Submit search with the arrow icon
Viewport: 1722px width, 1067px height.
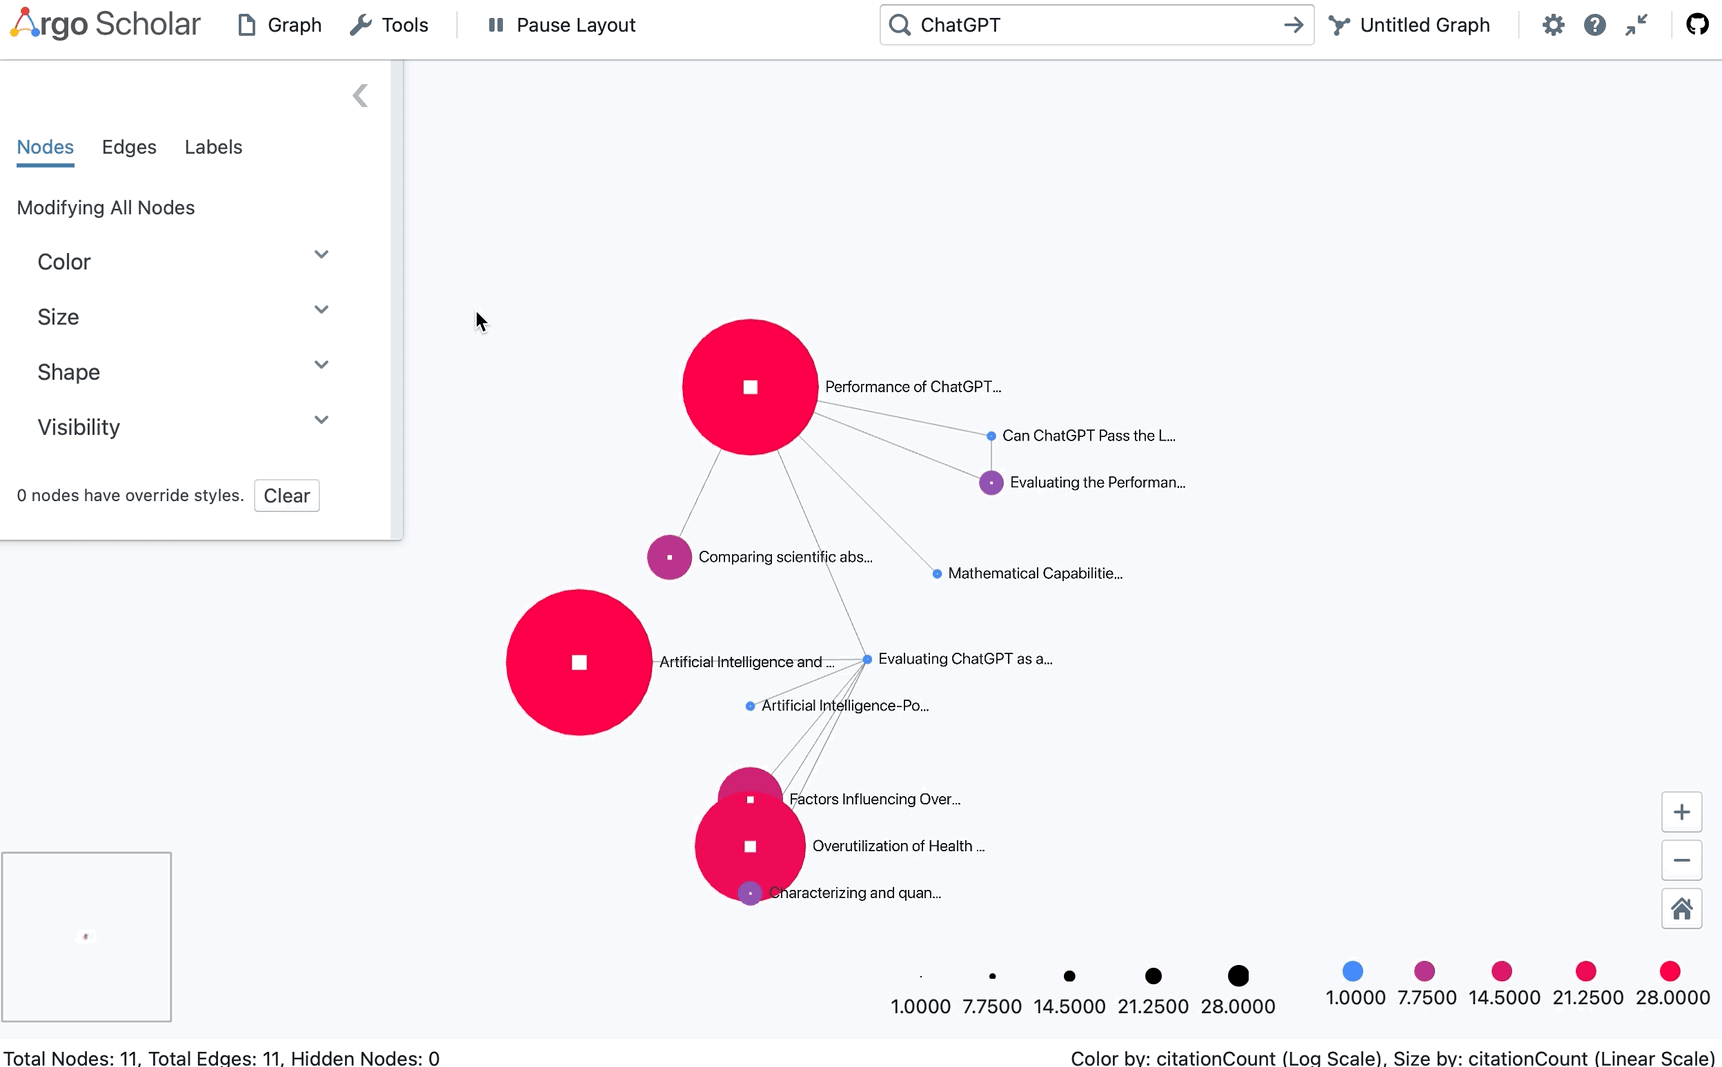(1293, 25)
